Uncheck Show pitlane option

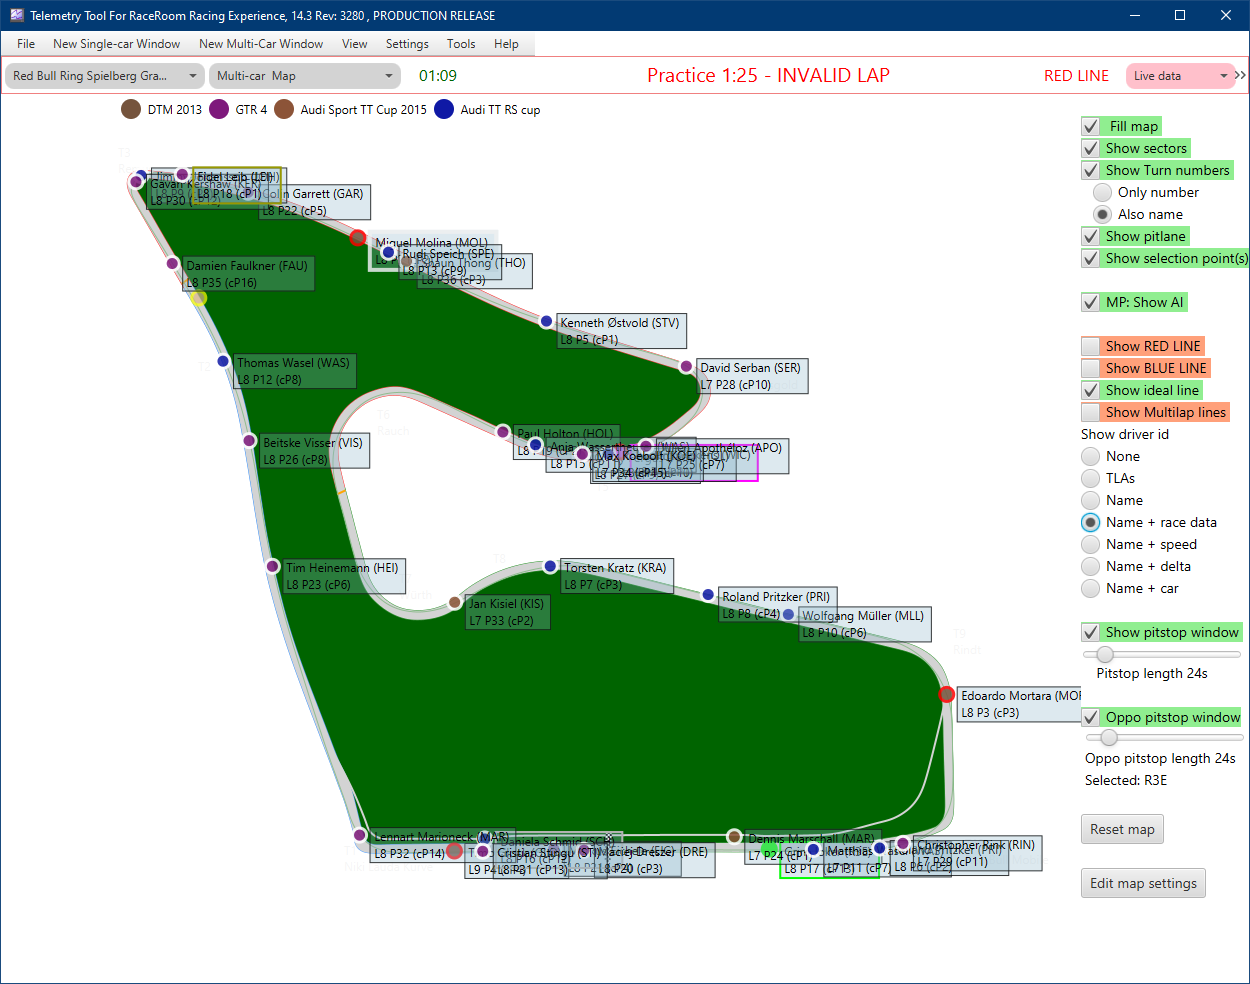[1090, 236]
